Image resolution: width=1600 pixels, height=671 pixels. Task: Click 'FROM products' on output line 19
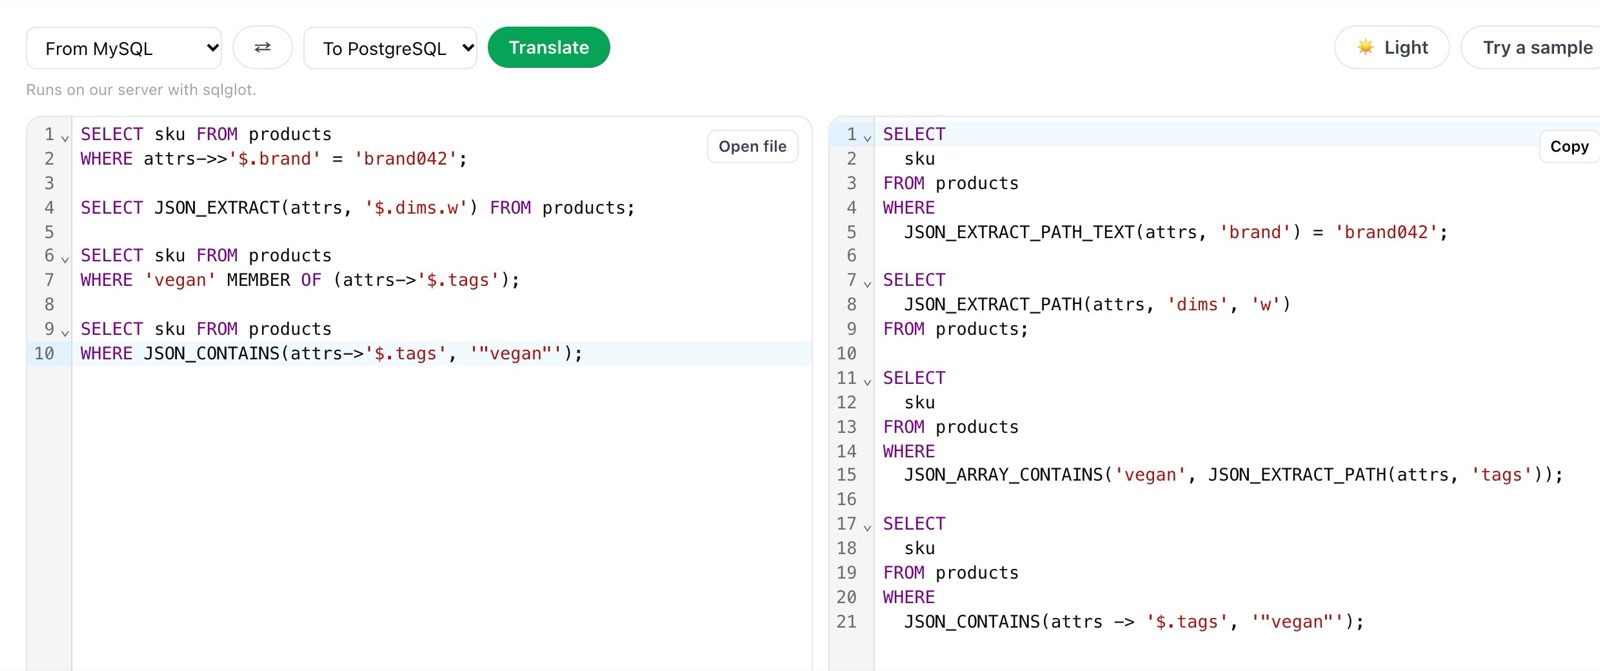click(951, 573)
